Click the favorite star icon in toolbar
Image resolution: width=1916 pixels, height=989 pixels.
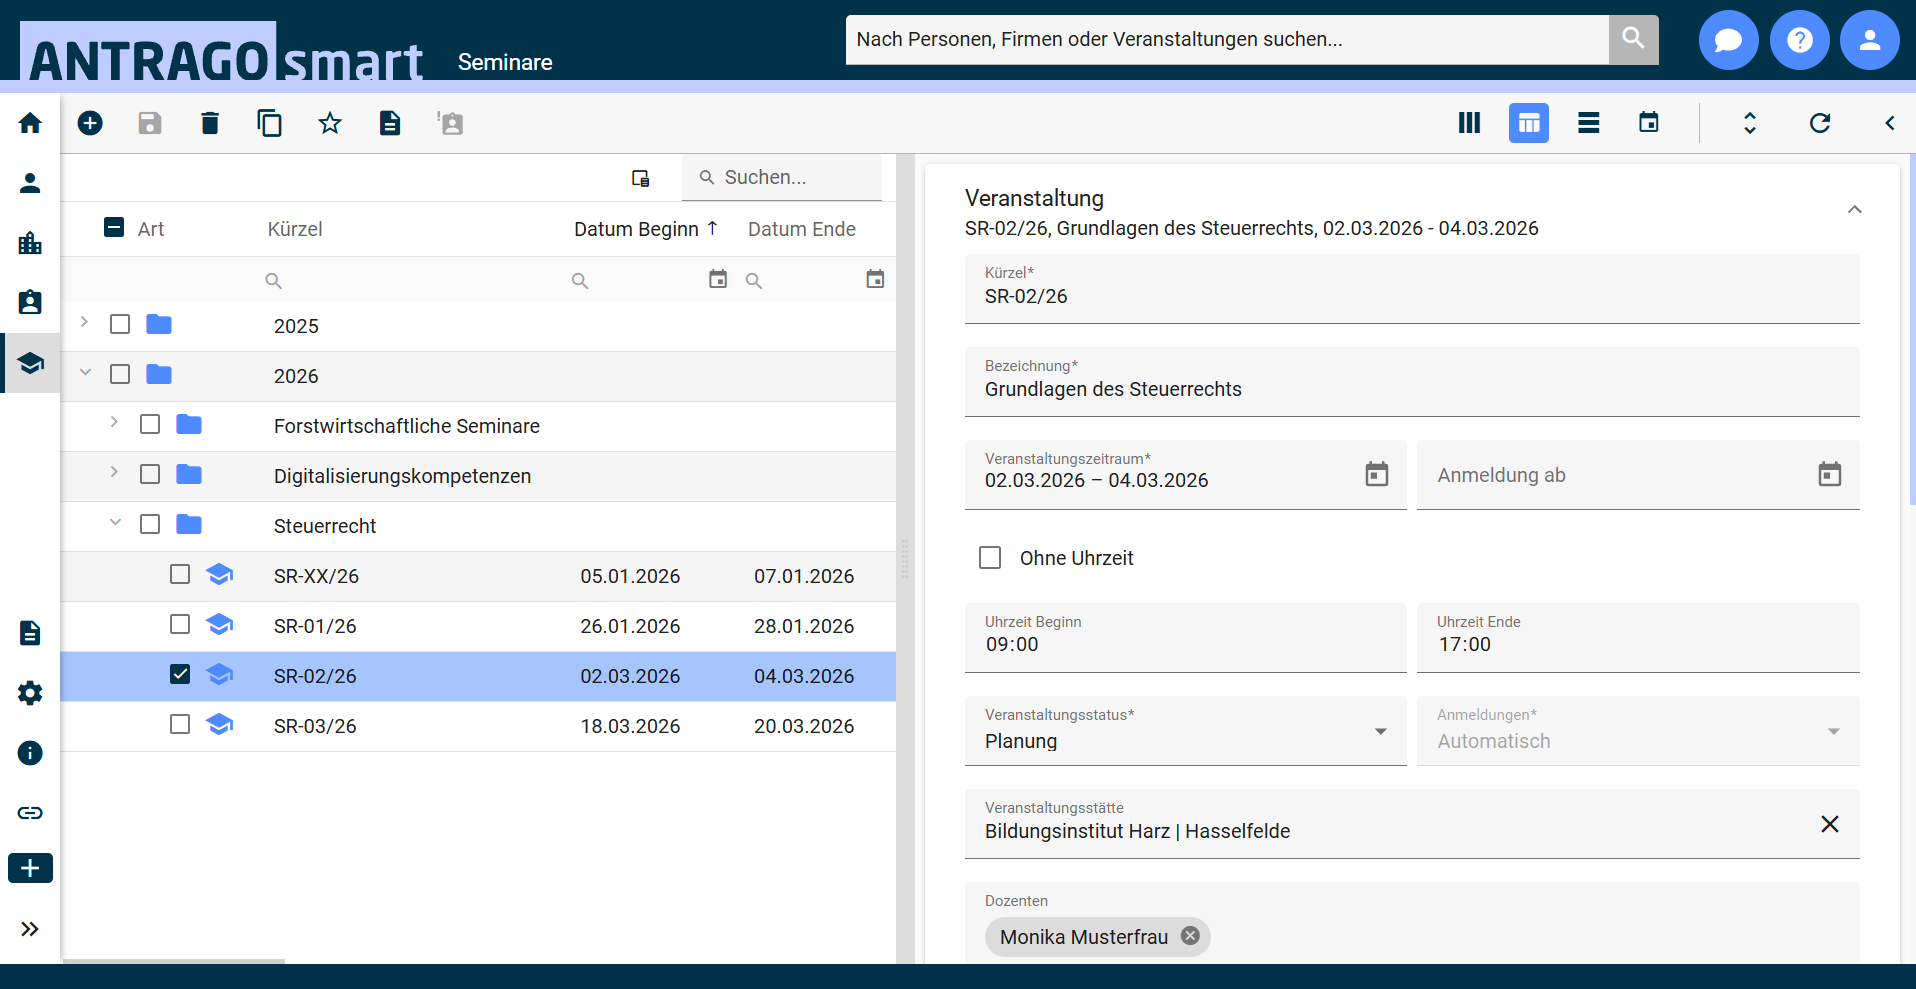330,123
